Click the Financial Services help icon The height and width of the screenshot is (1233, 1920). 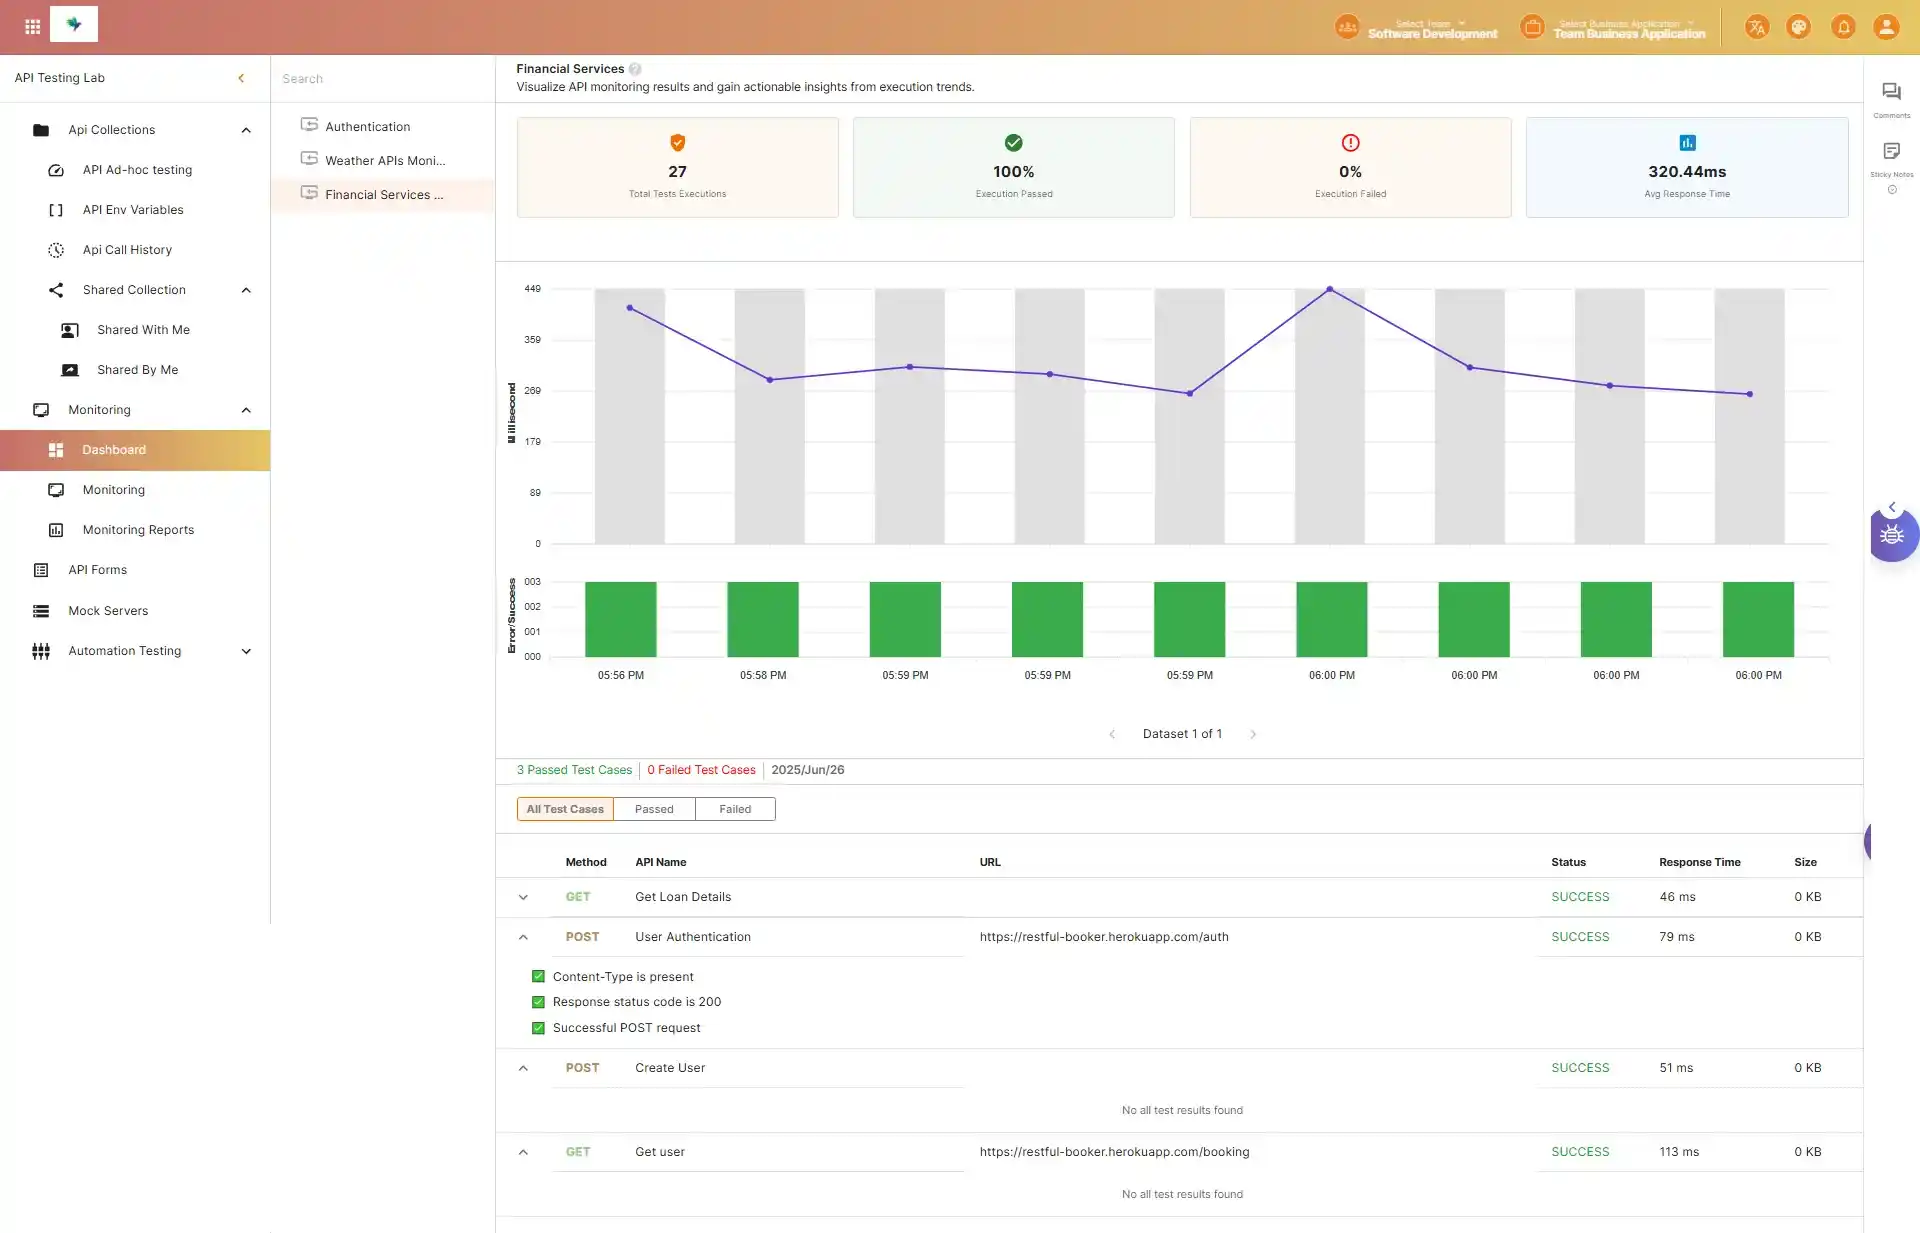click(635, 69)
